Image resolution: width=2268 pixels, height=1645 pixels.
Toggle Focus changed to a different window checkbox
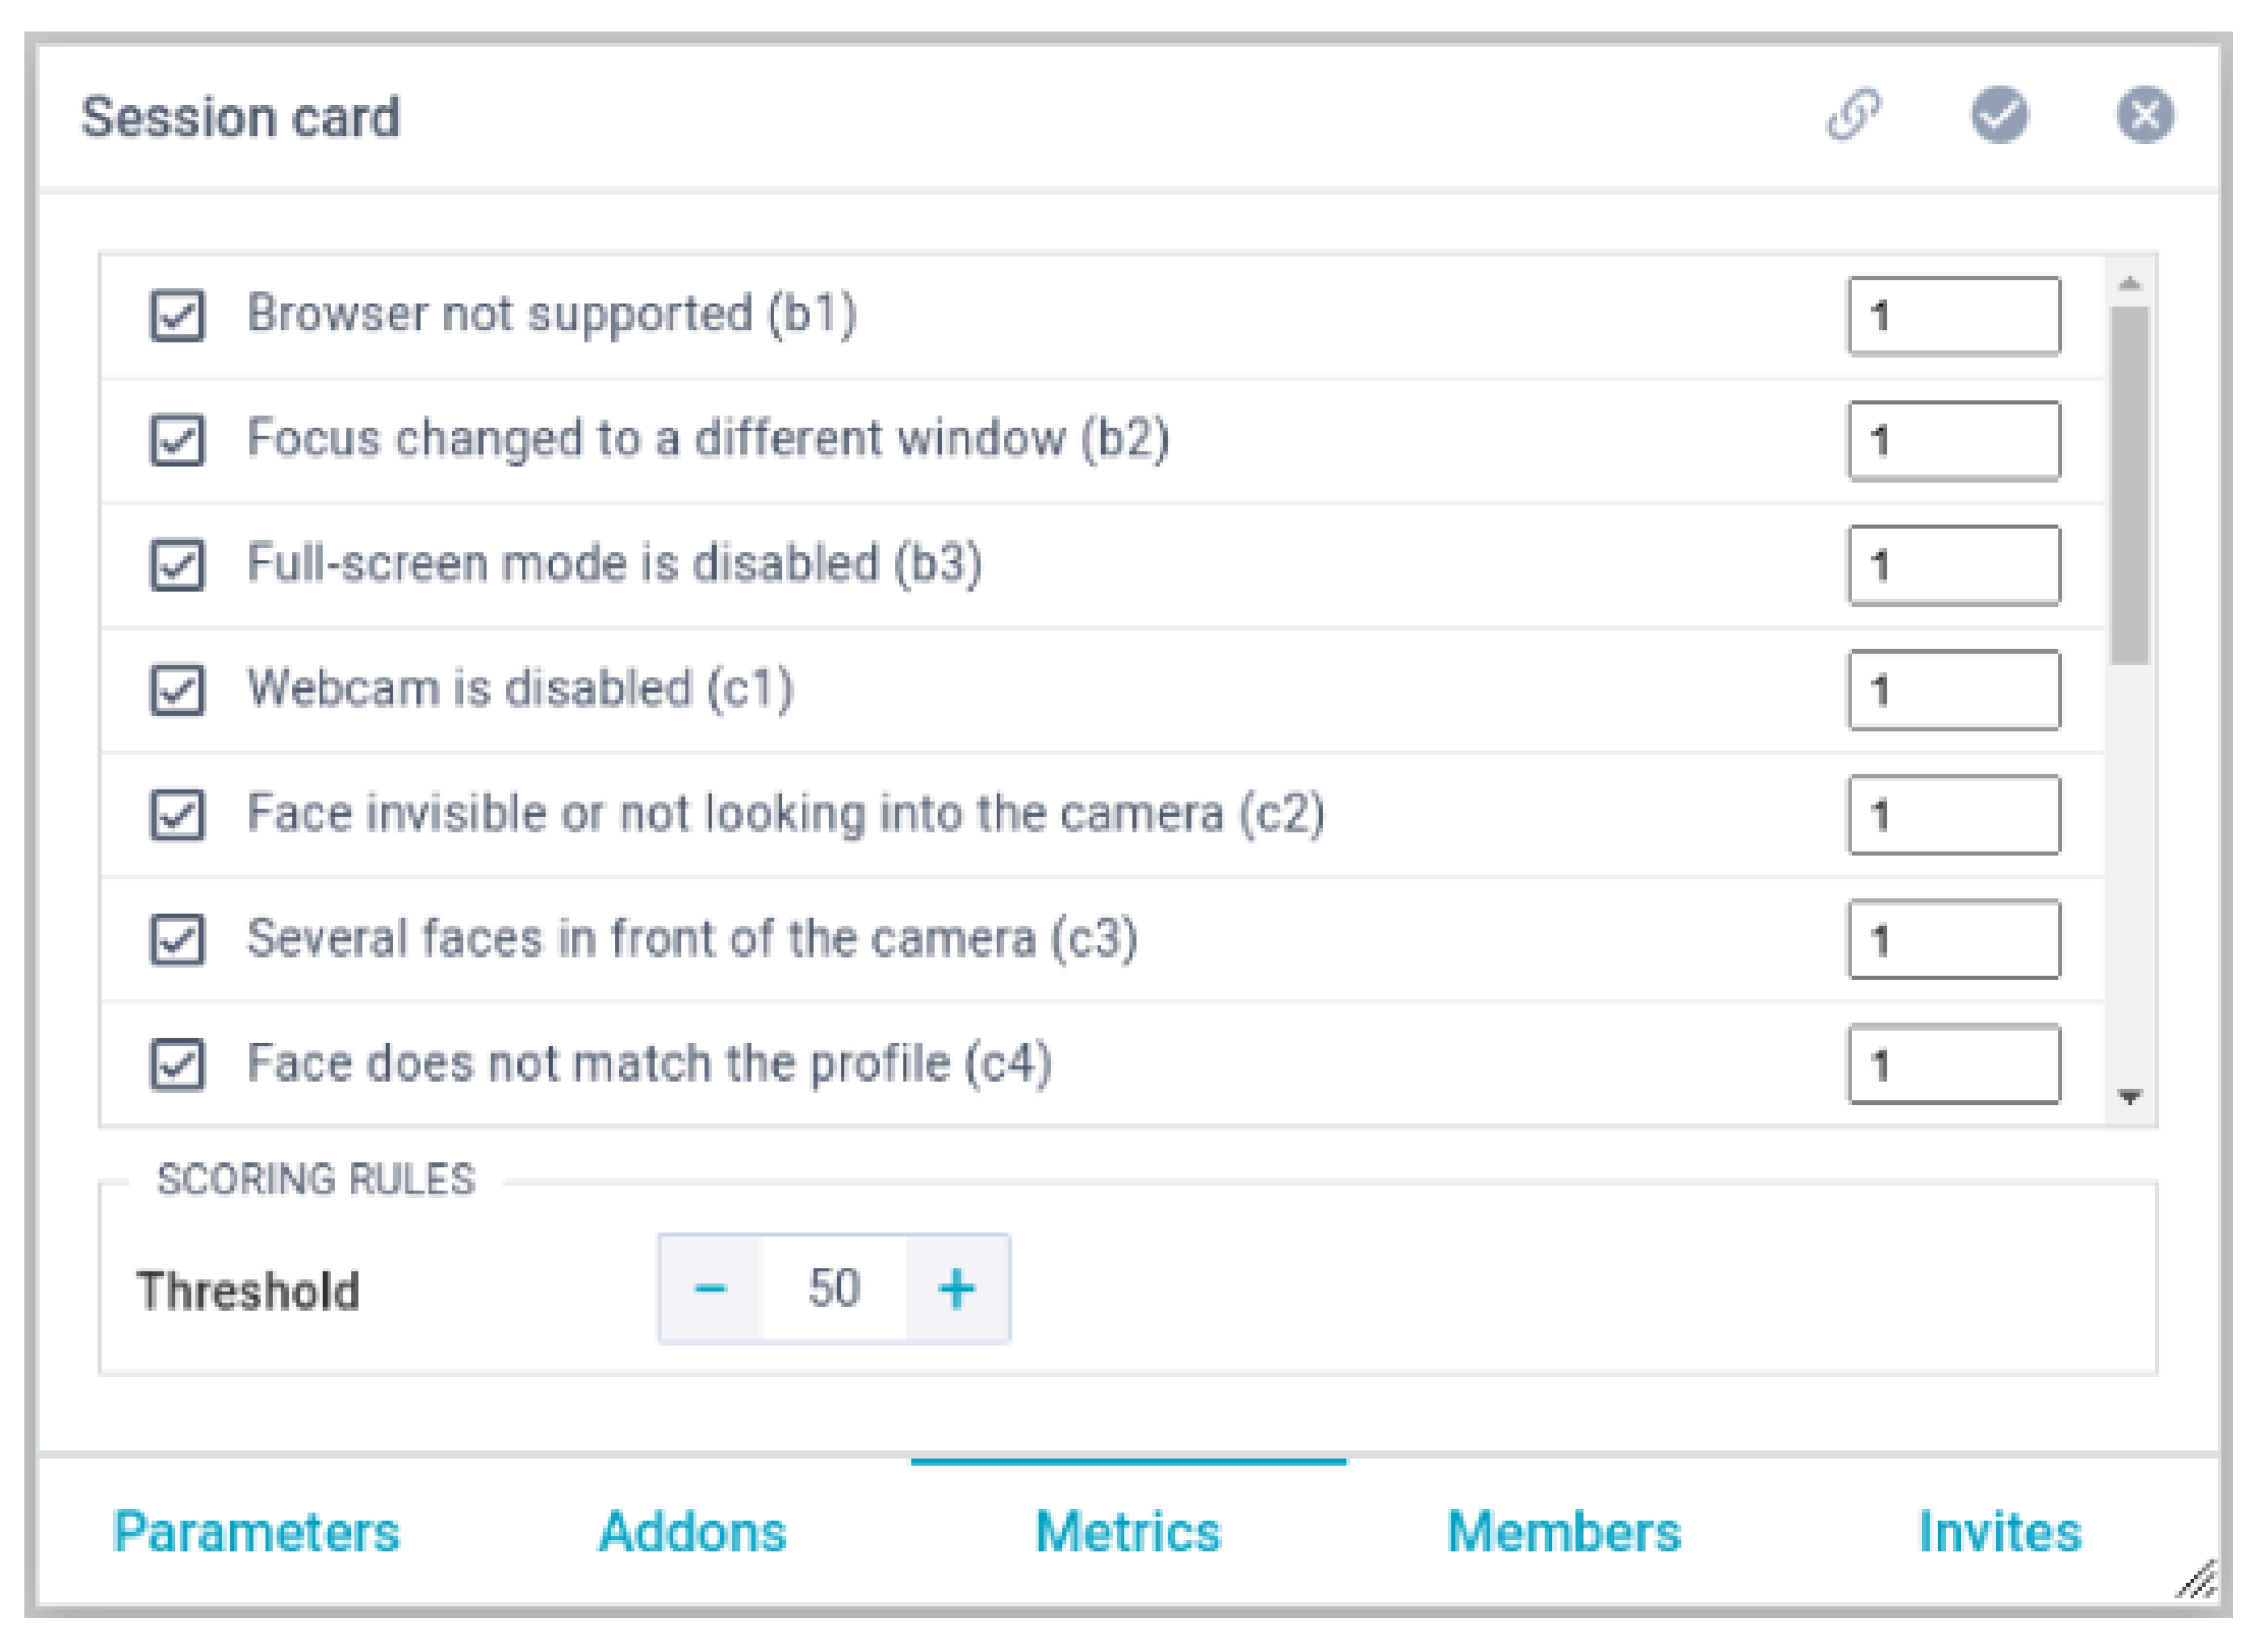(x=178, y=440)
